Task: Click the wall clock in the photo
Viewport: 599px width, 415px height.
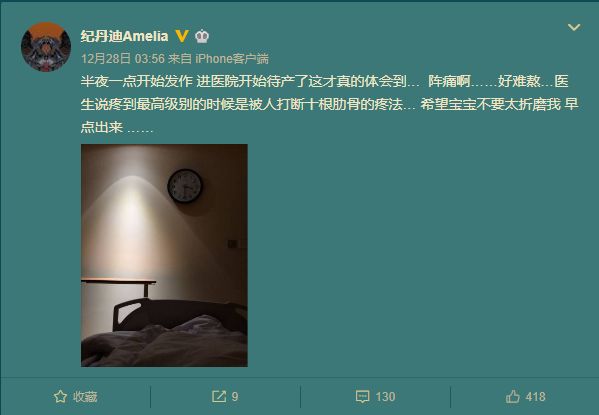Action: pyautogui.click(x=185, y=186)
